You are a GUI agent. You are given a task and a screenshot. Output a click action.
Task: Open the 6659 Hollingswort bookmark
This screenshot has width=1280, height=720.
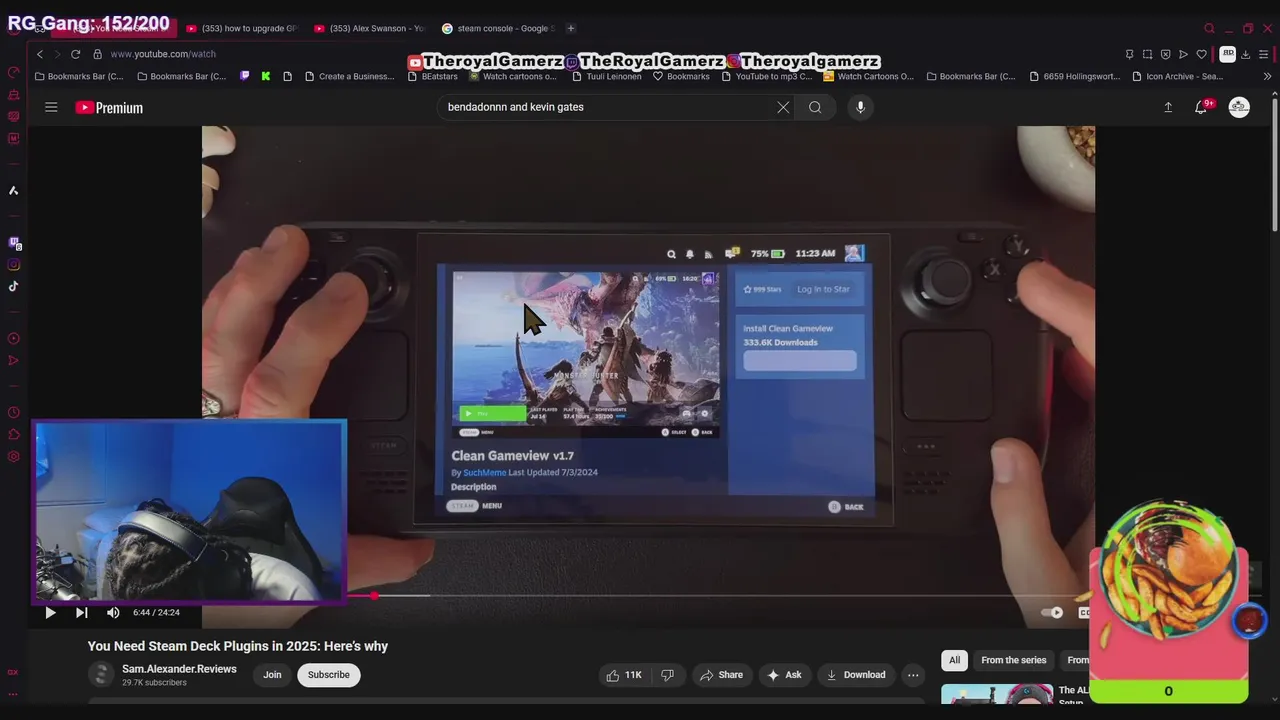[x=1074, y=76]
